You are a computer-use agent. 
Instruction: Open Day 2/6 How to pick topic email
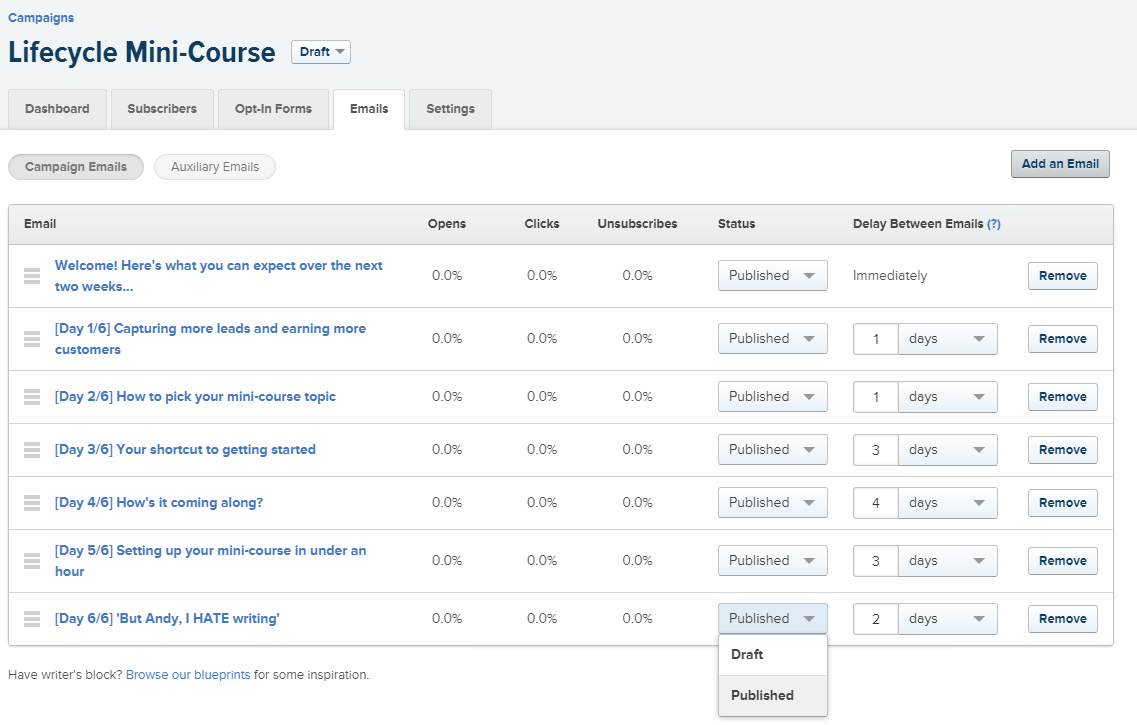[x=195, y=397]
